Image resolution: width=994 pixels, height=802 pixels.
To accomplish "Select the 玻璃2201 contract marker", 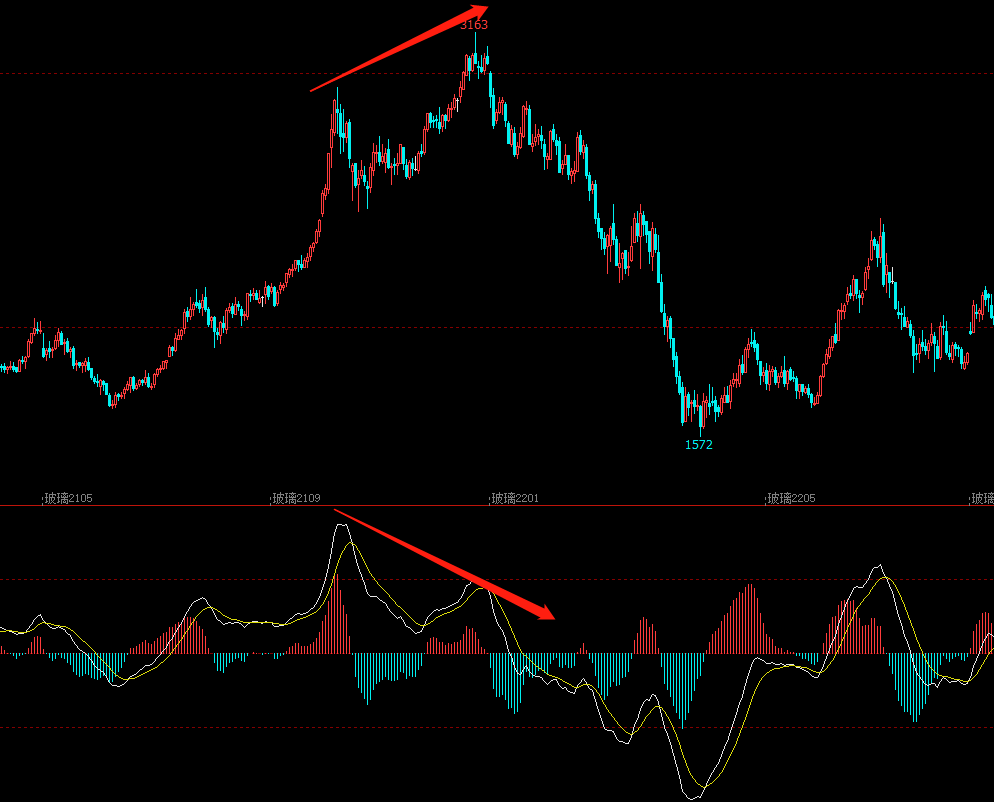I will pyautogui.click(x=514, y=498).
